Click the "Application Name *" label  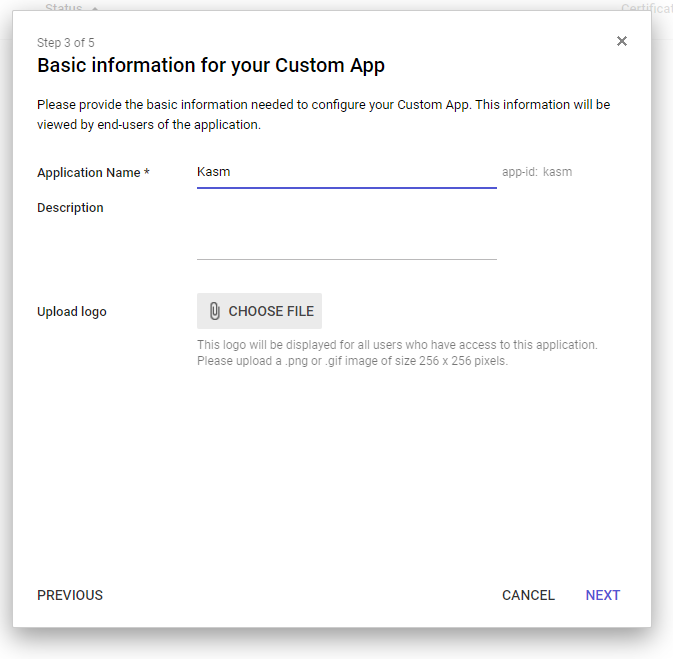[x=93, y=172]
